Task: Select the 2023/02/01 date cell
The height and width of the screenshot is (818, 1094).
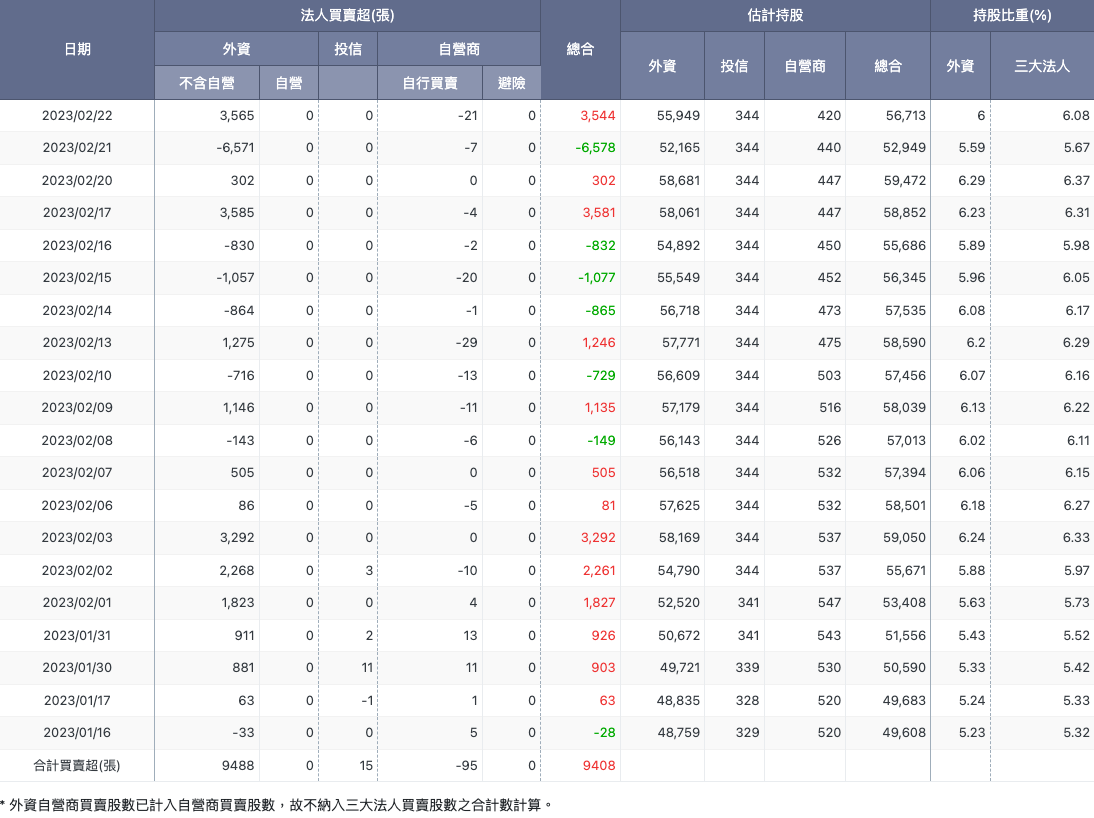Action: click(x=77, y=602)
